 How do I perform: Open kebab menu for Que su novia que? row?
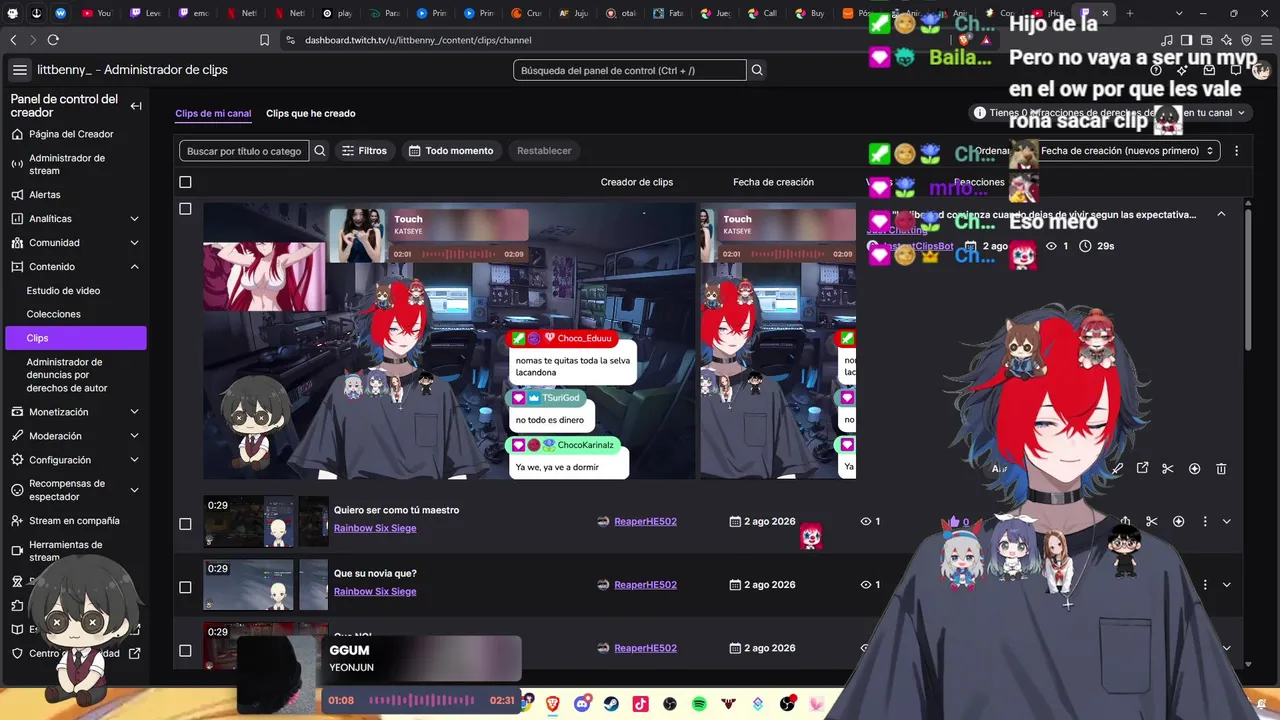coord(1205,585)
